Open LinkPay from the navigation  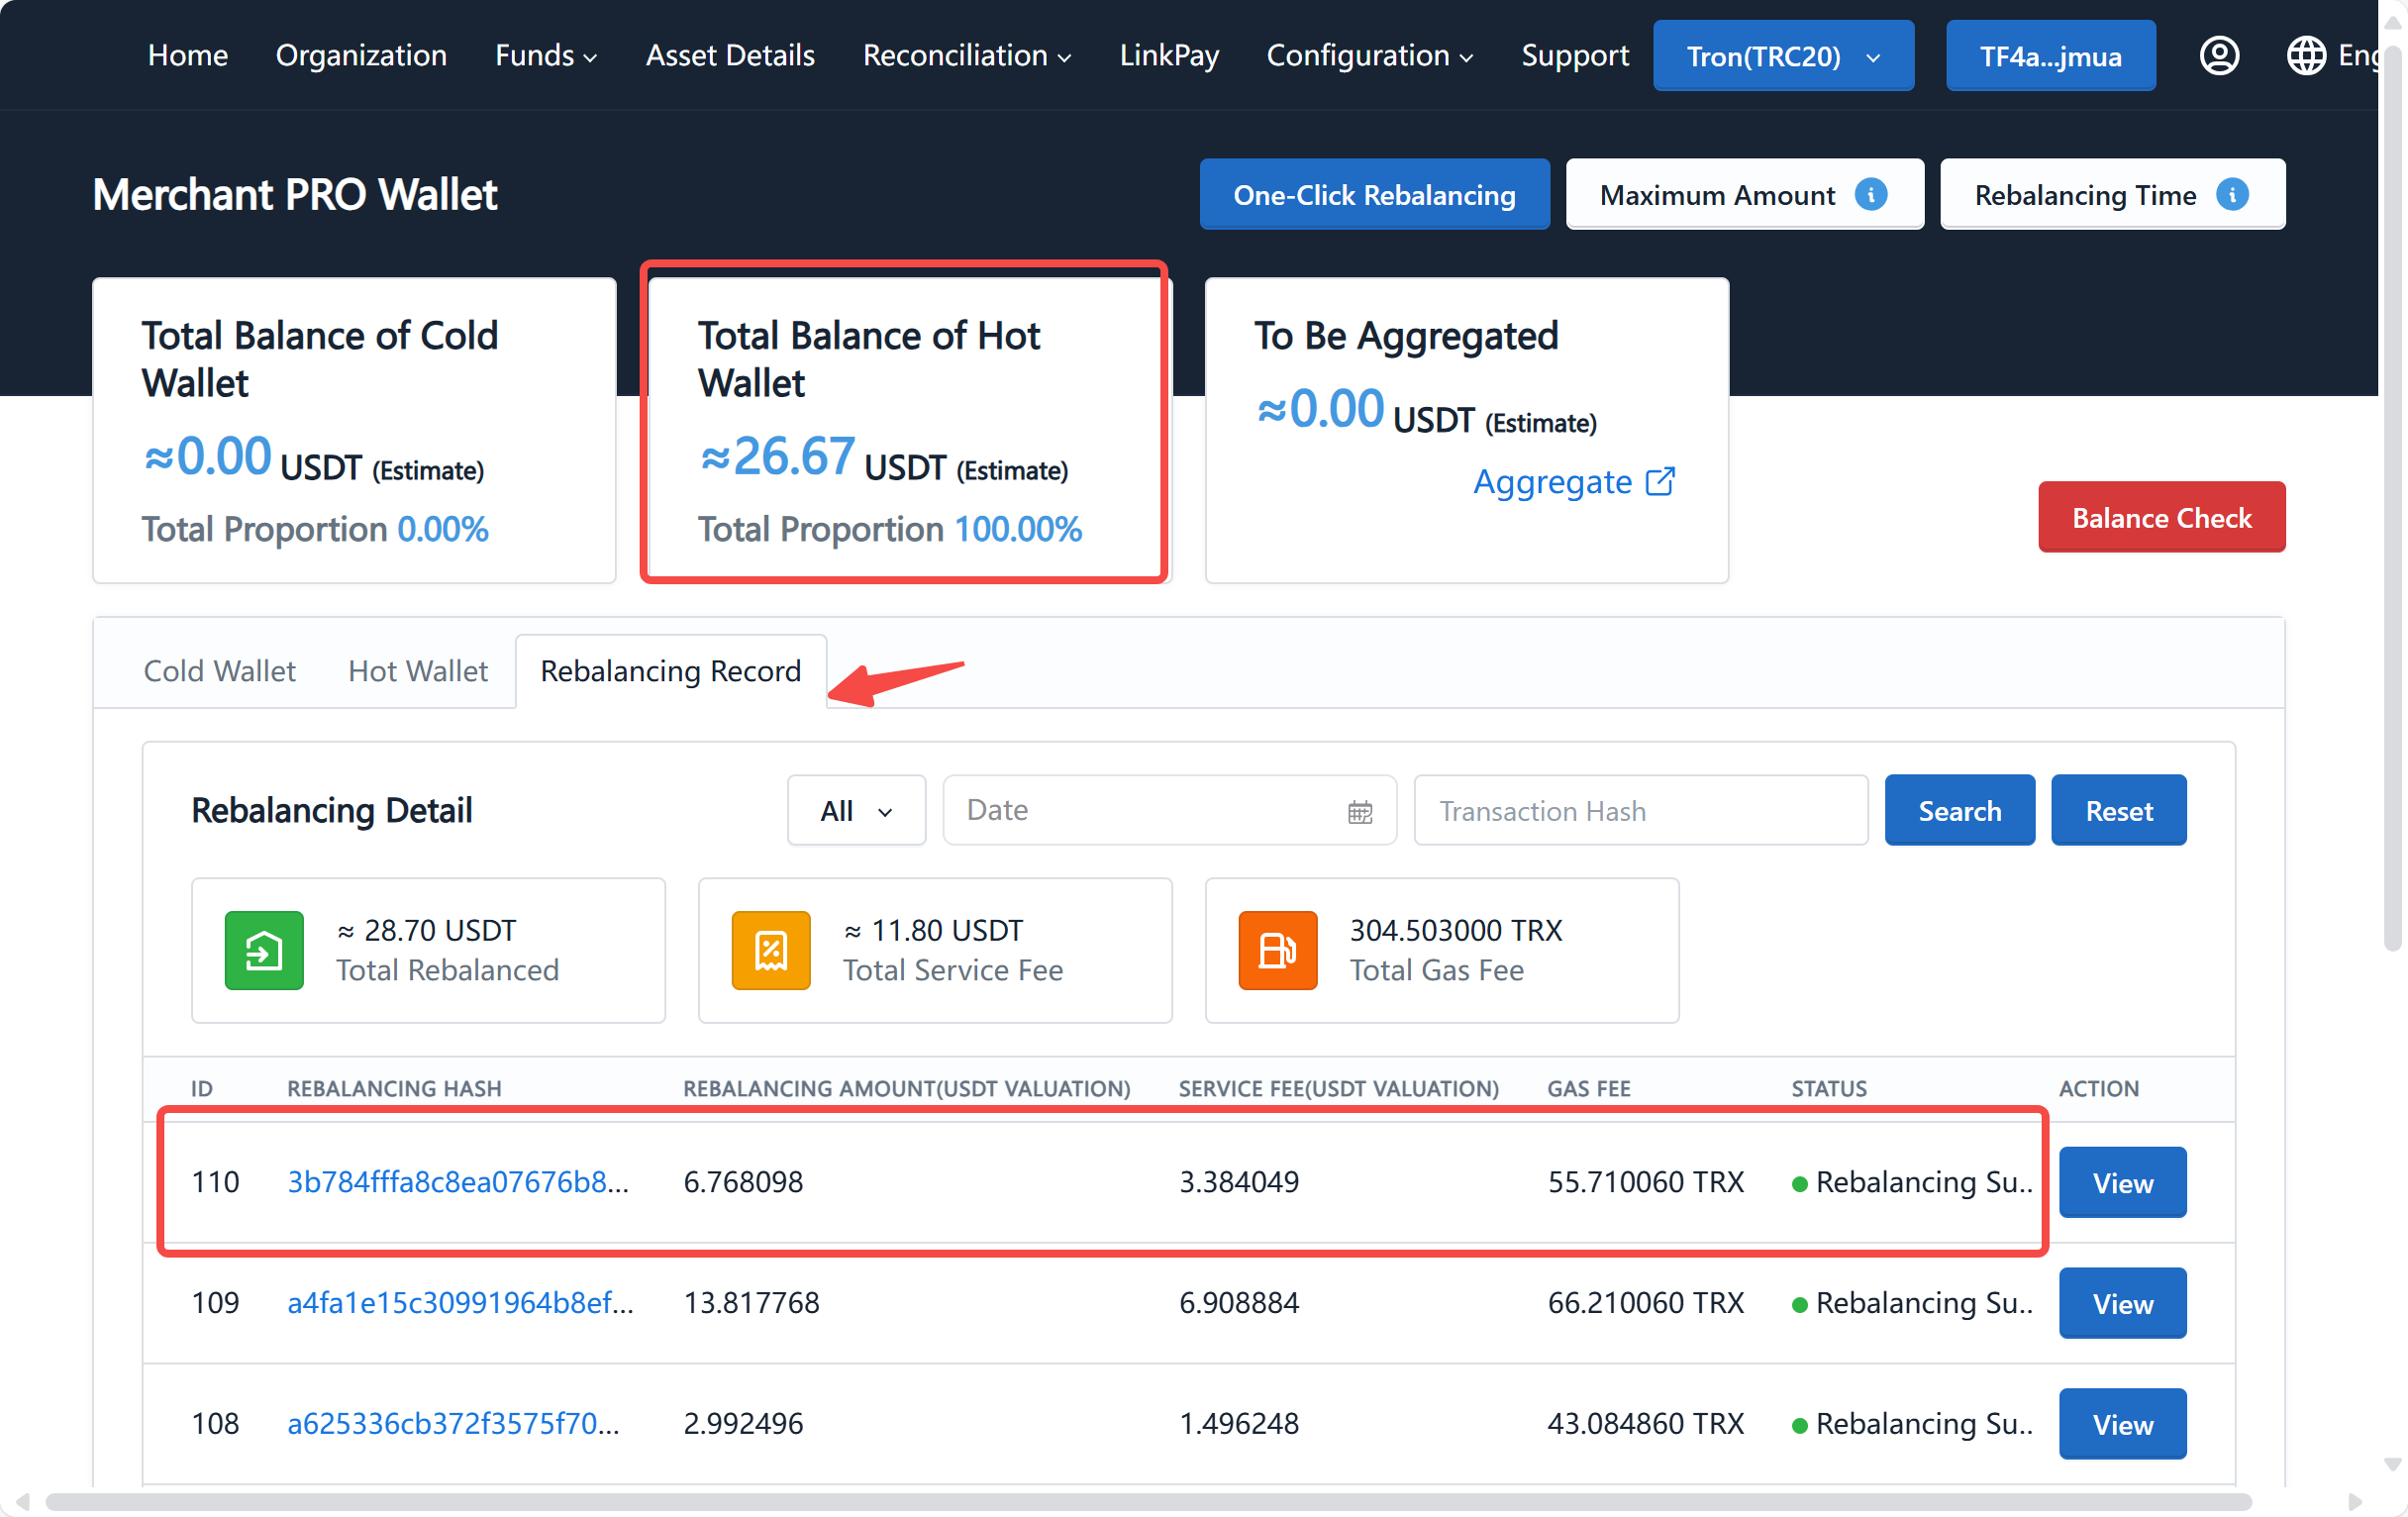coord(1168,56)
